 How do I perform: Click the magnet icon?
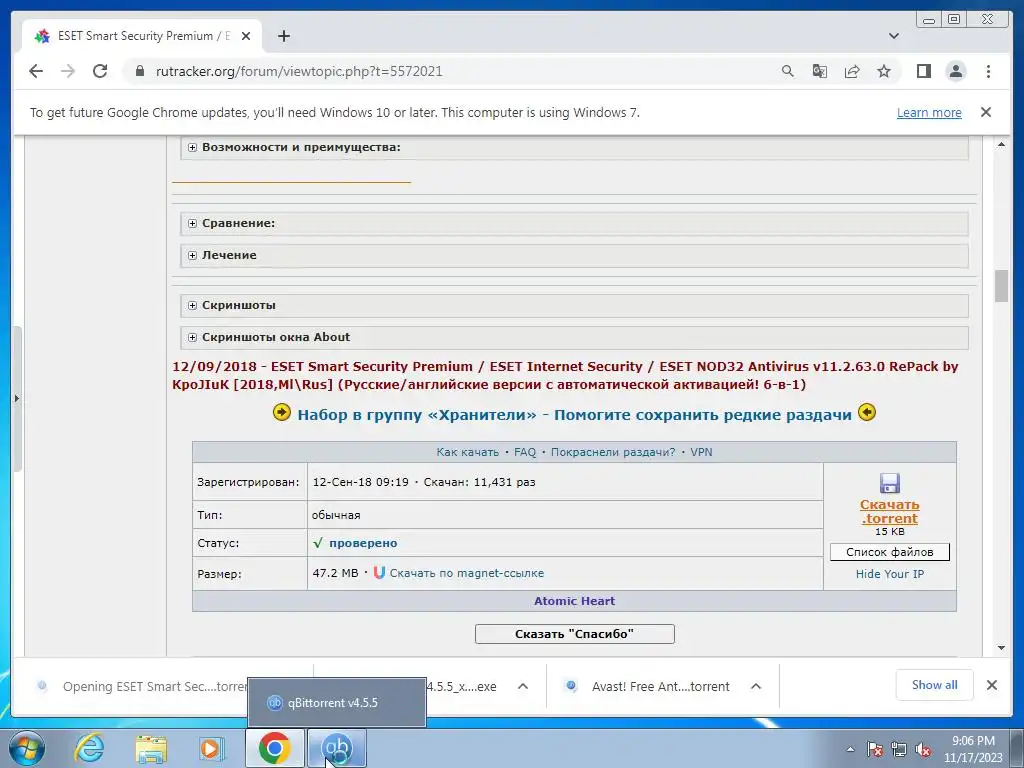click(x=379, y=573)
